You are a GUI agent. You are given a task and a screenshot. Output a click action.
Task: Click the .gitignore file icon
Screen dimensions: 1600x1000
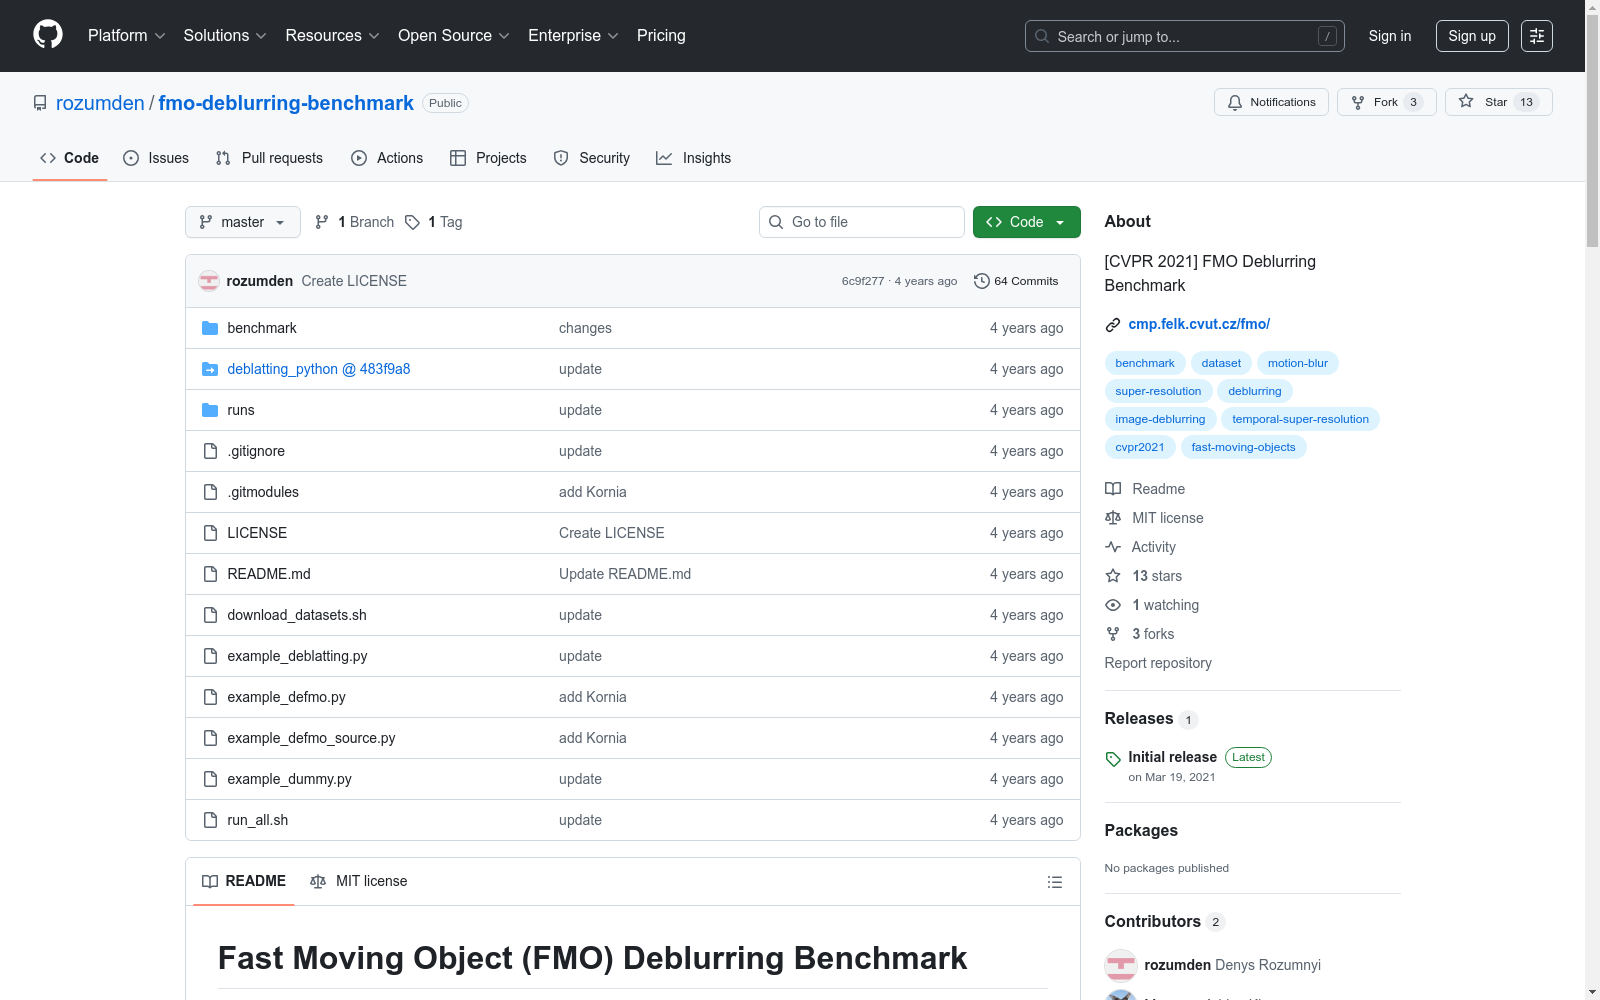(x=210, y=451)
